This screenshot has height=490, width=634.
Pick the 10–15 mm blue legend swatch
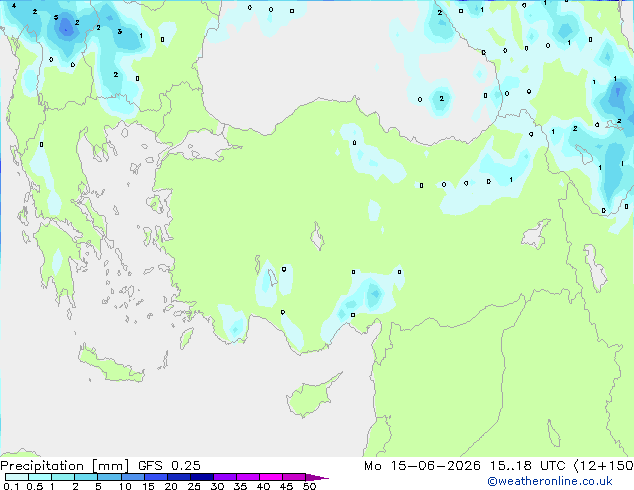[132, 477]
